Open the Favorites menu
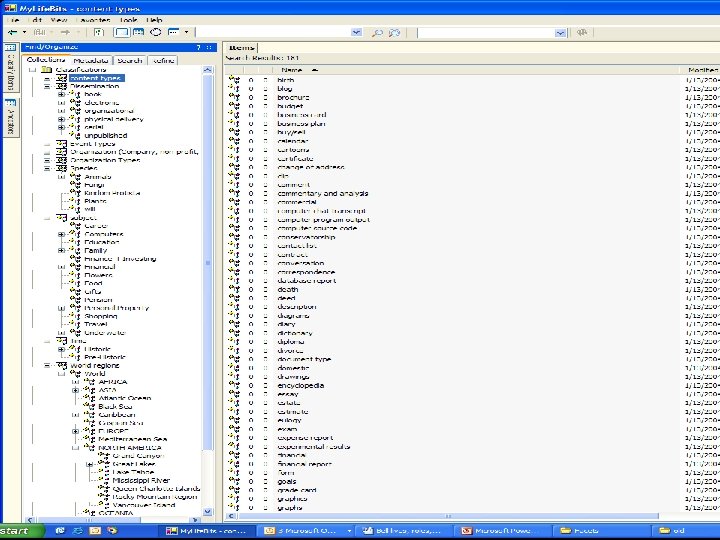The width and height of the screenshot is (720, 540). (93, 20)
